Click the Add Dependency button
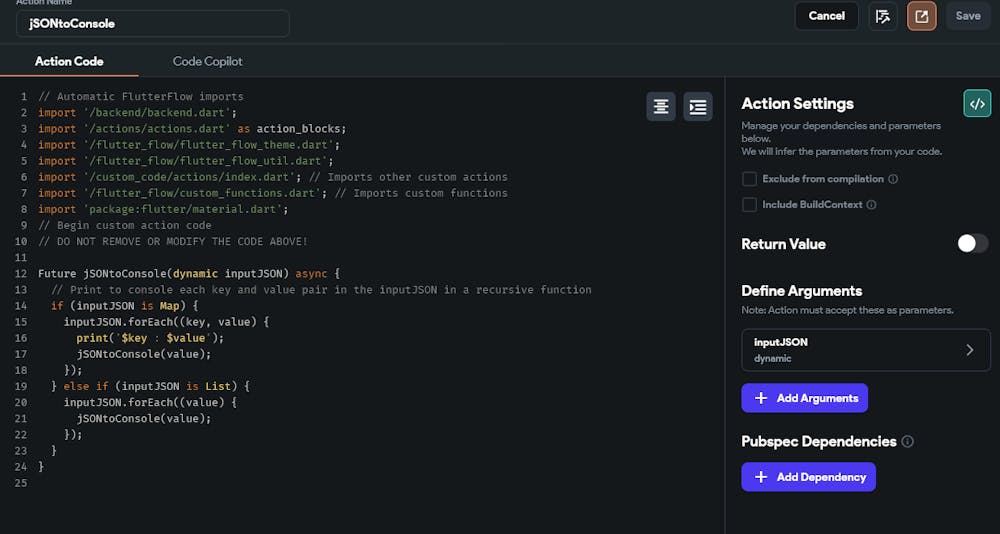This screenshot has height=534, width=1000. [808, 477]
